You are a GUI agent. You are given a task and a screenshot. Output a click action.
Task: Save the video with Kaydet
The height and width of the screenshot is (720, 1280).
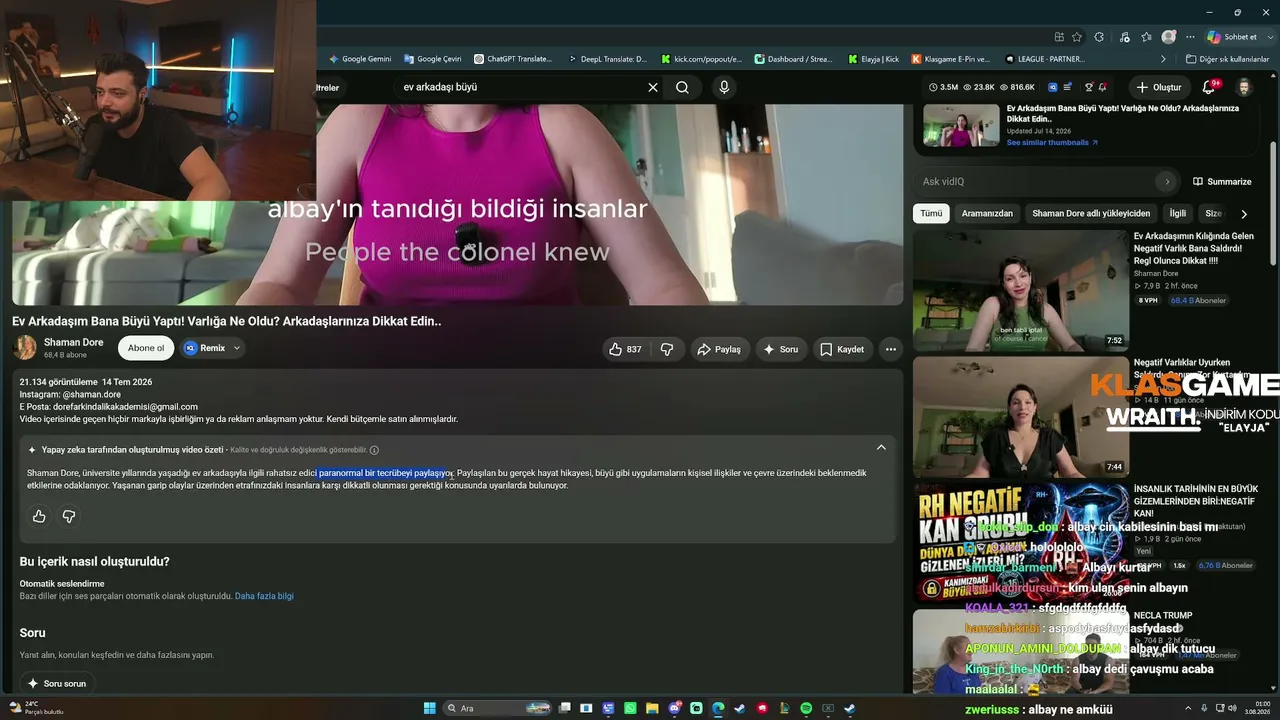(x=842, y=349)
